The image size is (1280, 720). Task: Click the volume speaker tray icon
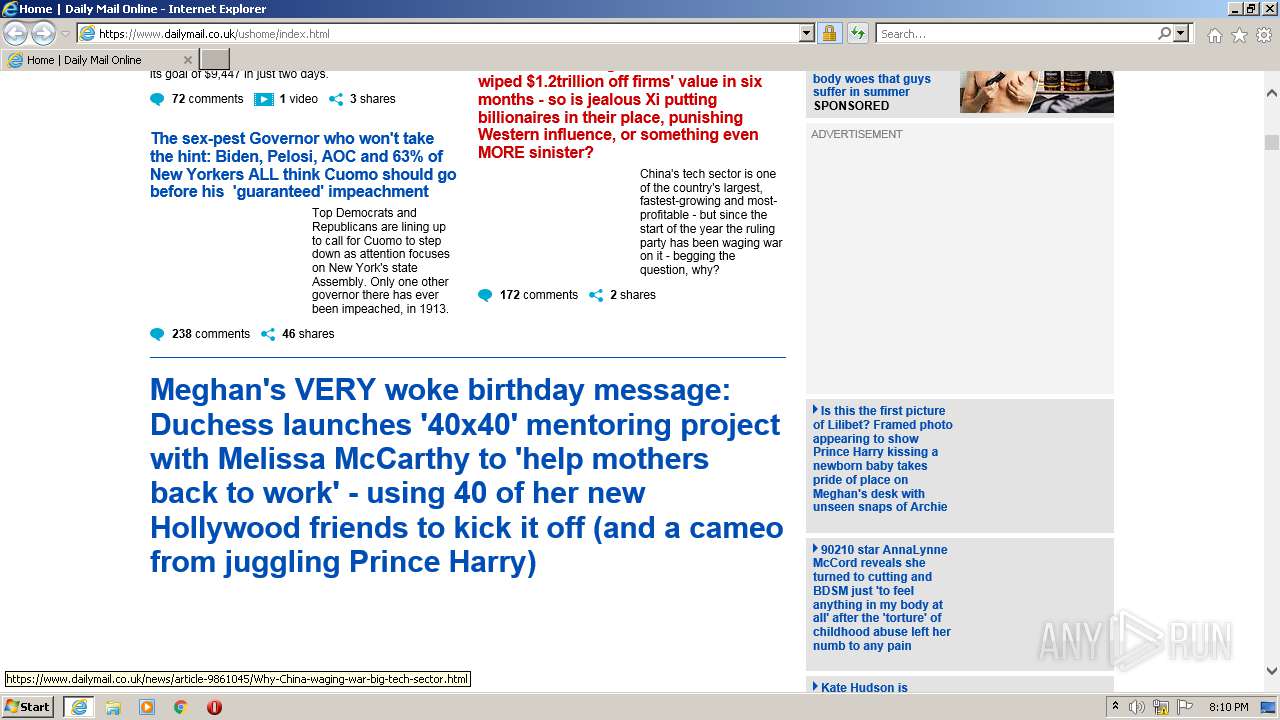[x=1137, y=707]
